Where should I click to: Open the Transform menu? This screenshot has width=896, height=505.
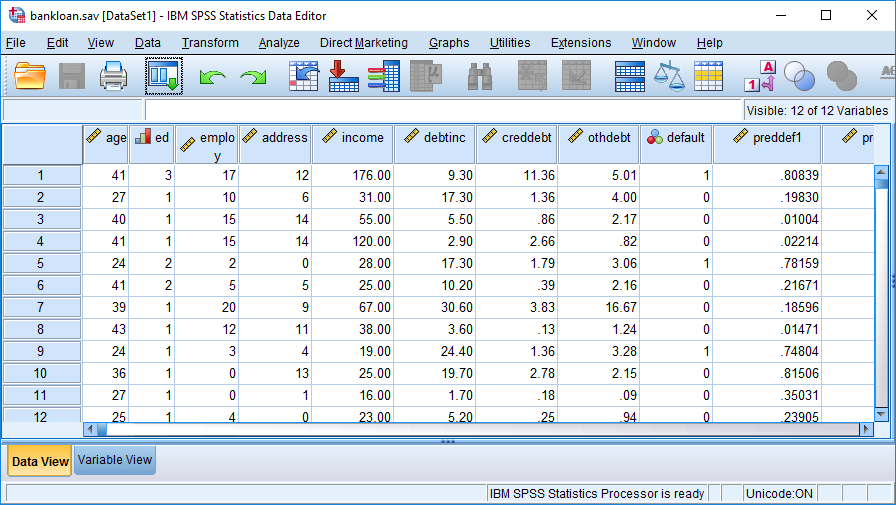click(210, 43)
